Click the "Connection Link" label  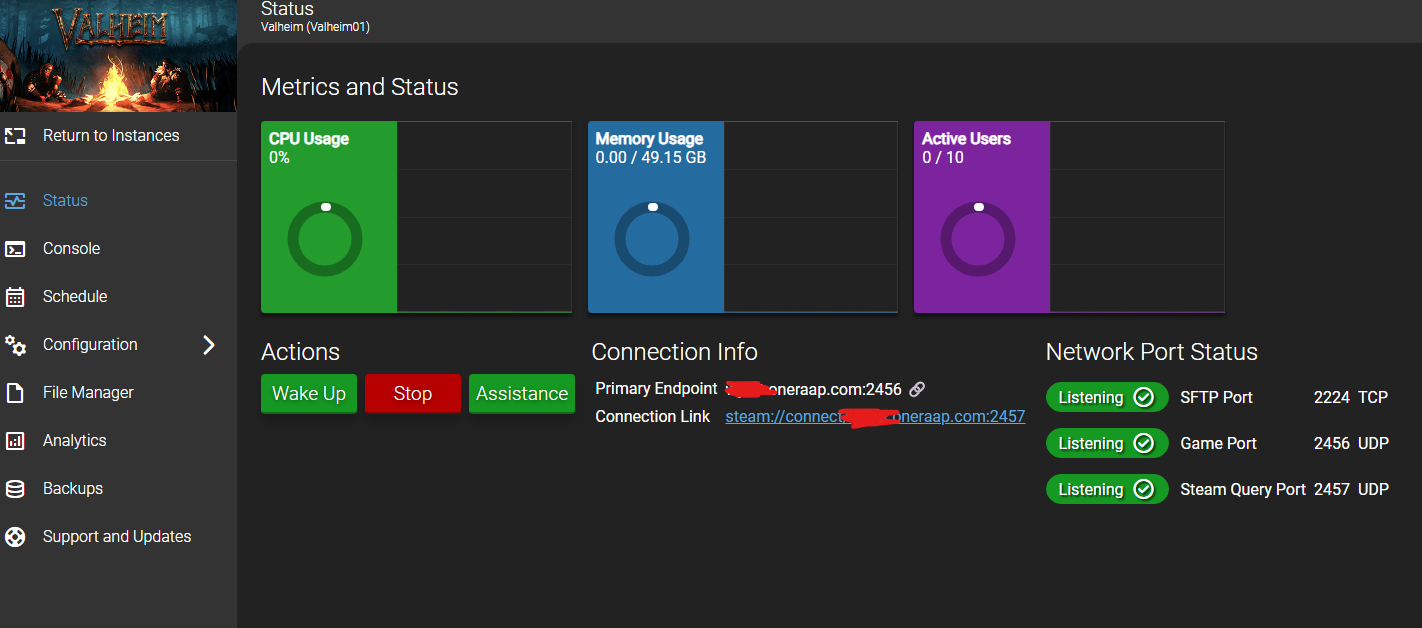pos(653,417)
